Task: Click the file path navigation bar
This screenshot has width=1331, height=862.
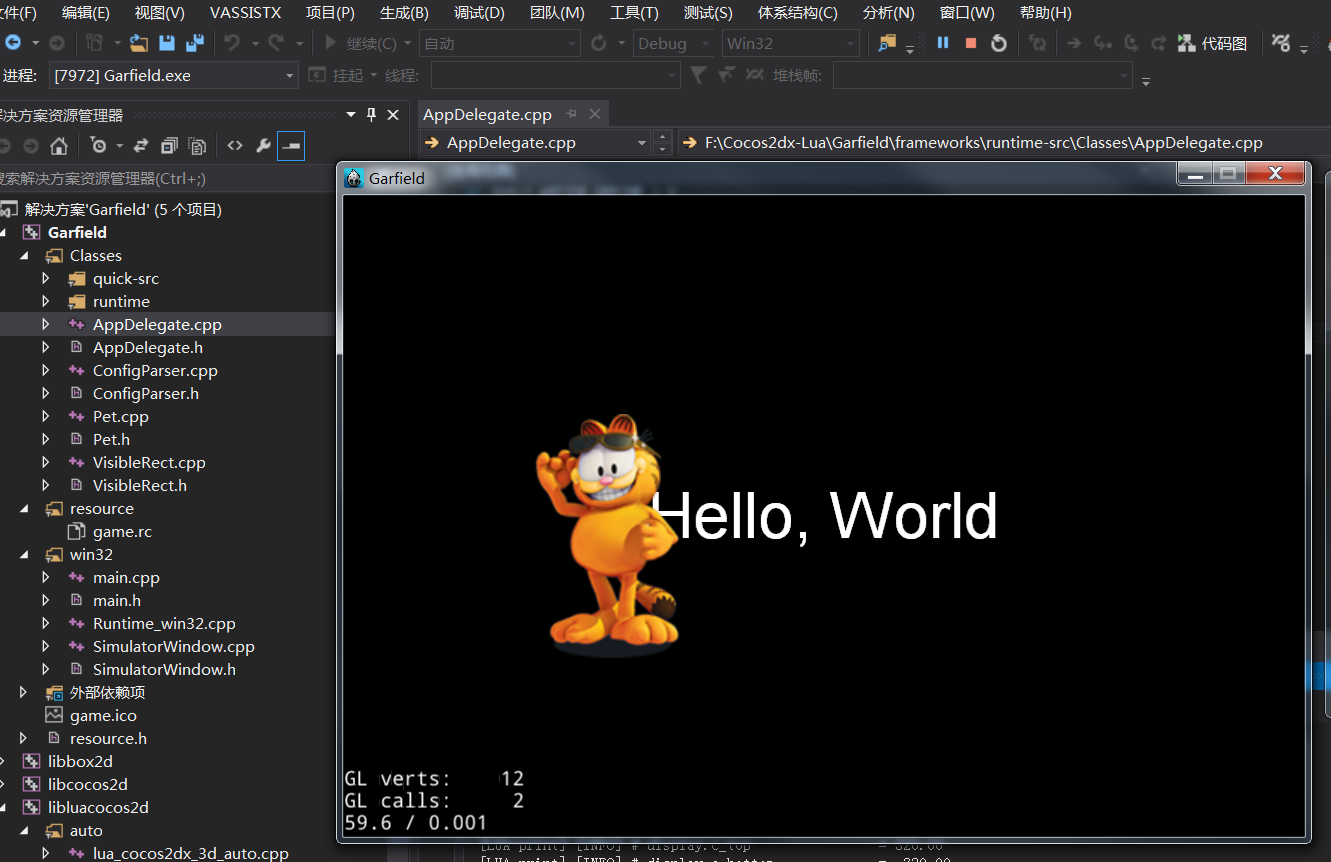Action: 1004,143
